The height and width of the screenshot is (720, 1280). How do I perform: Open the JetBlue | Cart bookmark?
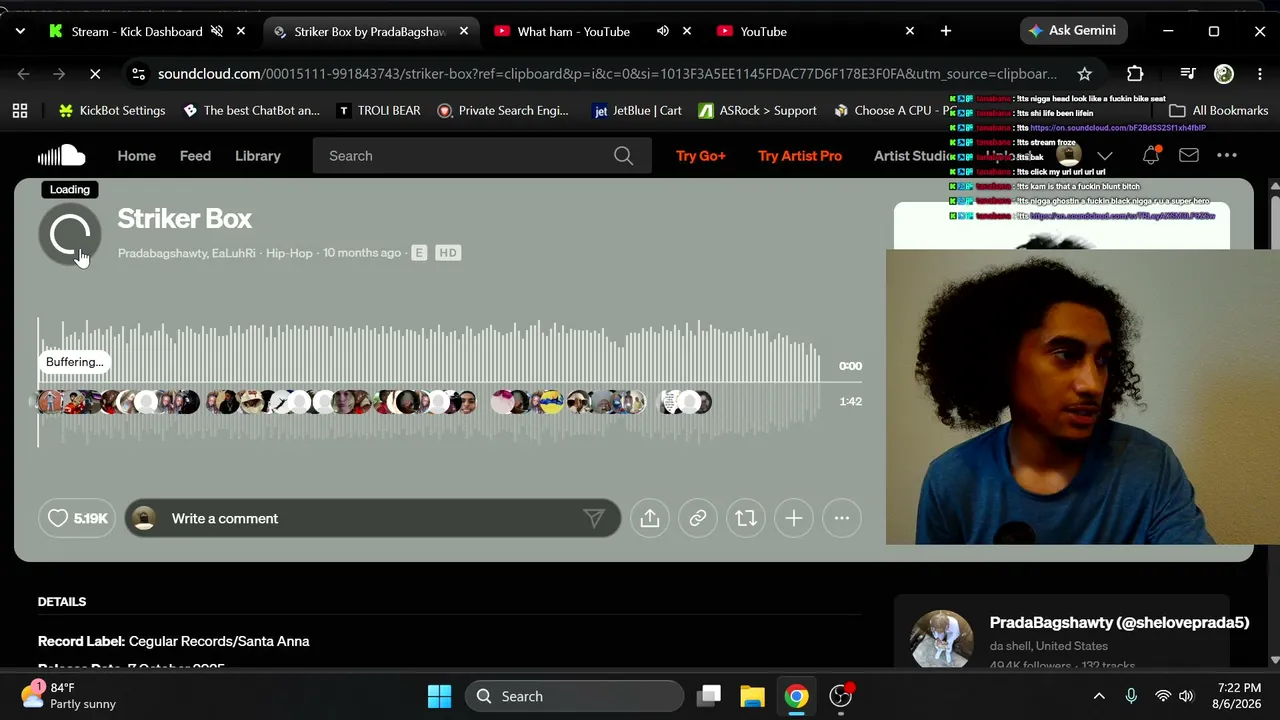(x=638, y=111)
